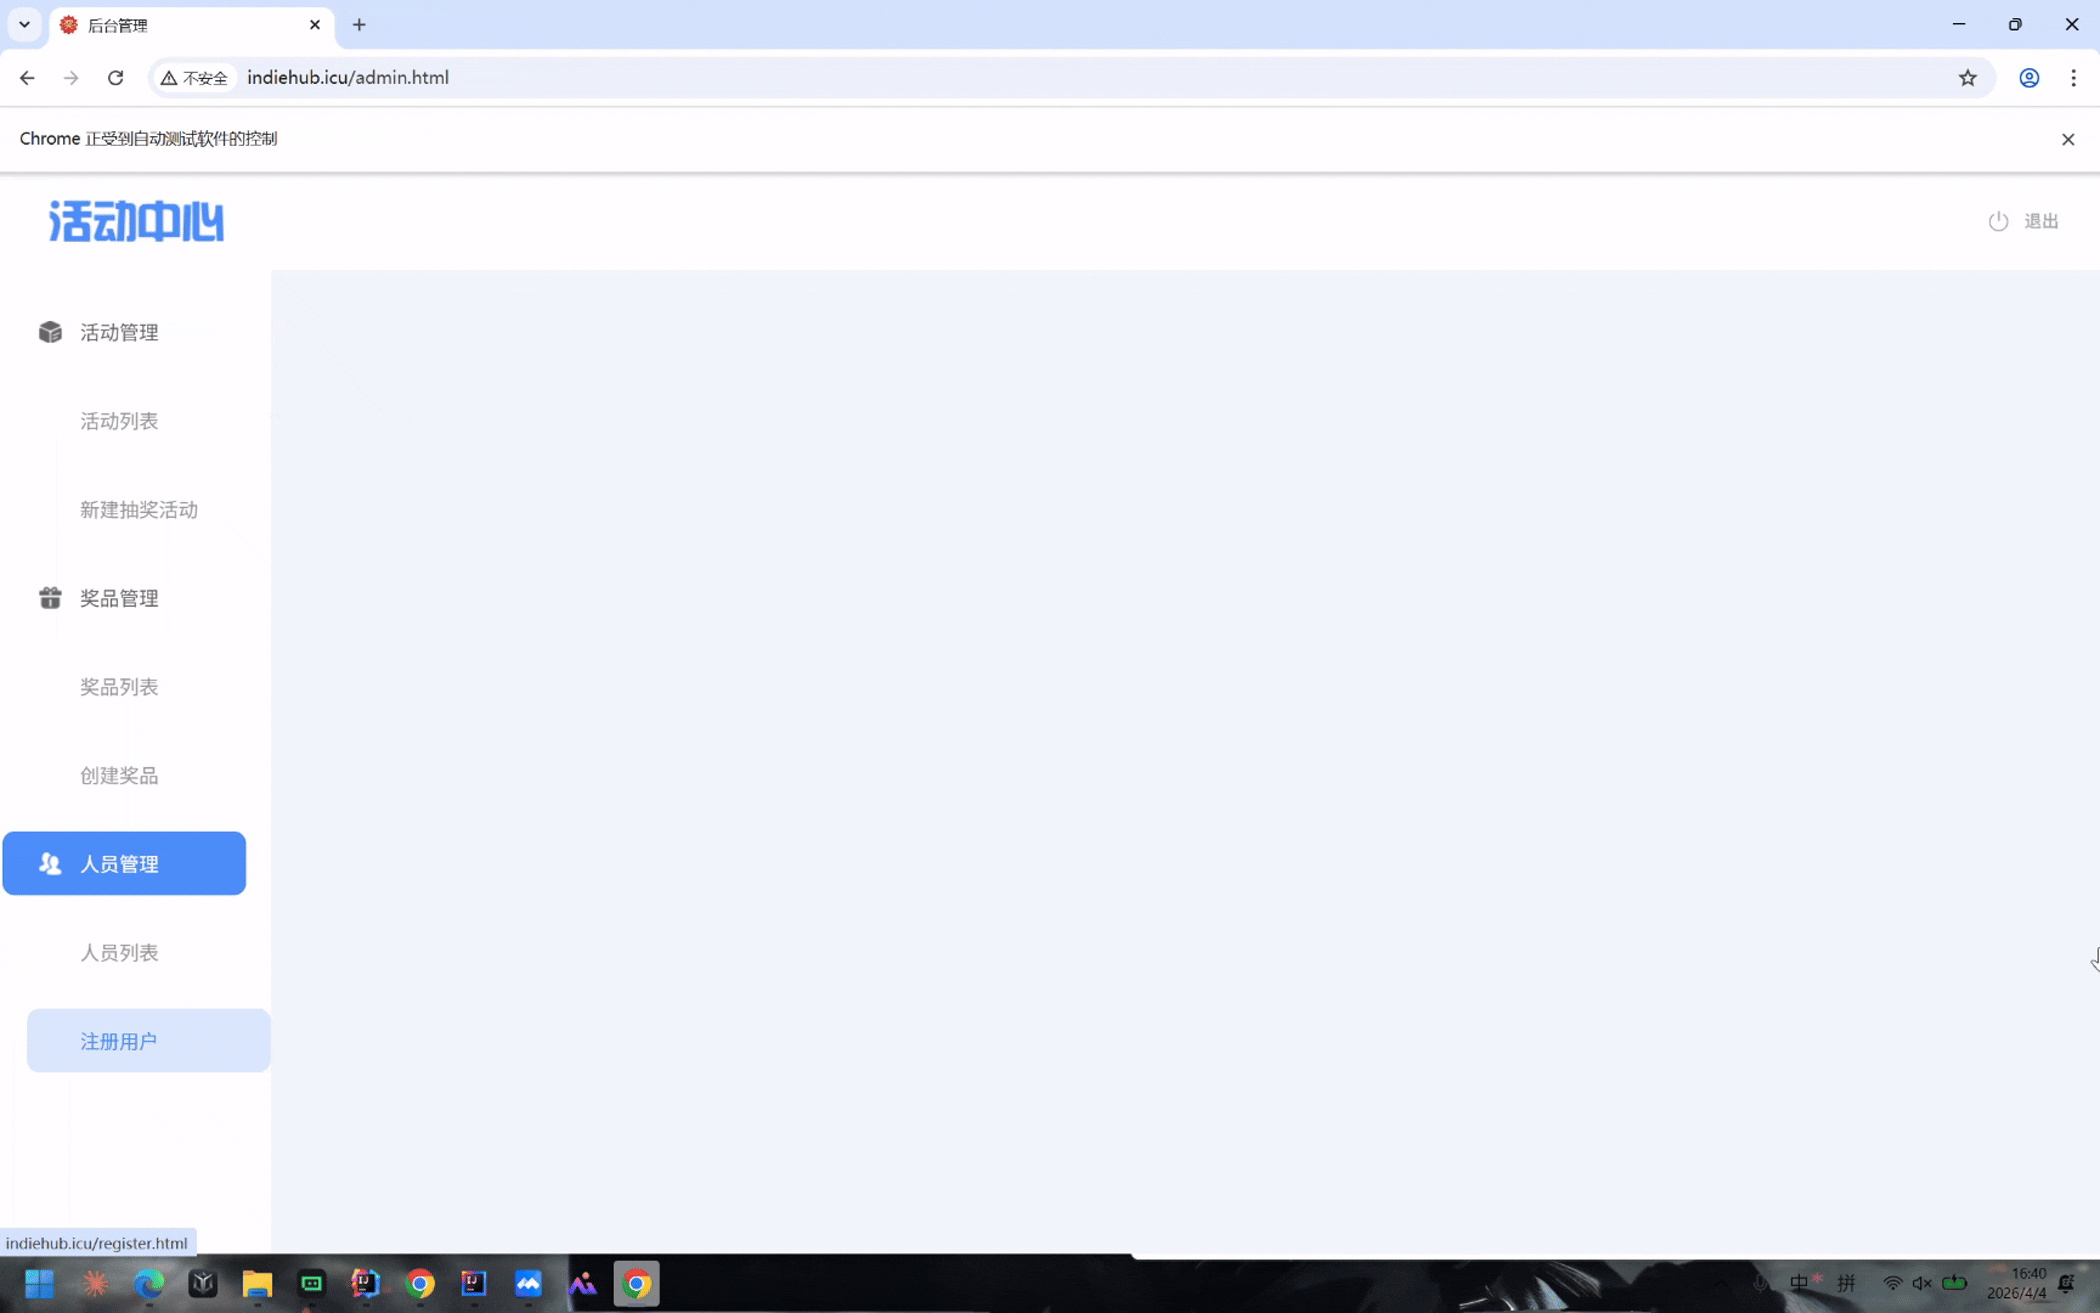Click the 注册用户 link
This screenshot has height=1313, width=2100.
tap(119, 1041)
